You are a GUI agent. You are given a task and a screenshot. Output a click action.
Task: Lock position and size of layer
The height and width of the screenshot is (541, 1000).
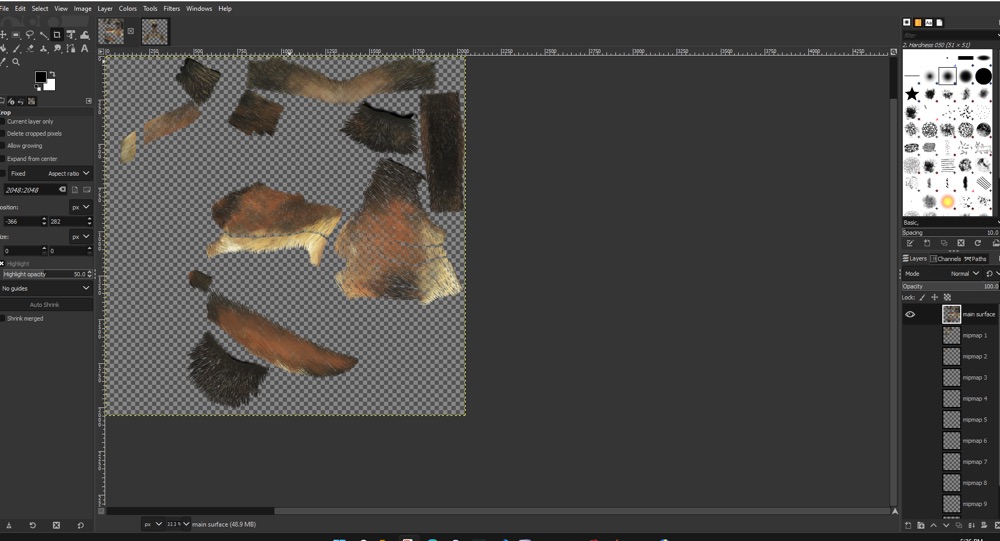[934, 297]
